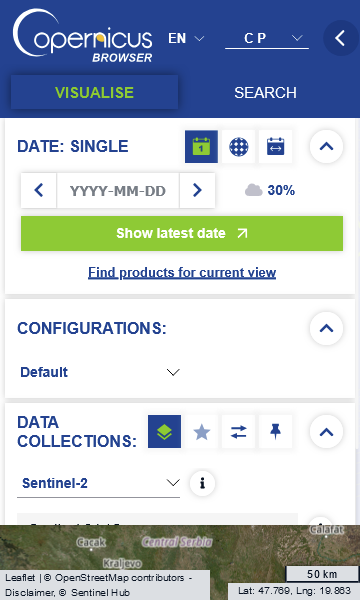Image resolution: width=360 pixels, height=600 pixels.
Task: Open Sentinel-2 data collection dropdown
Action: [x=99, y=483]
